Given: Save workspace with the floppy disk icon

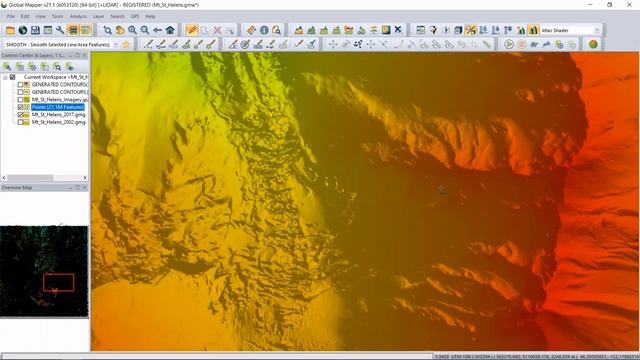Looking at the screenshot, I should [36, 30].
